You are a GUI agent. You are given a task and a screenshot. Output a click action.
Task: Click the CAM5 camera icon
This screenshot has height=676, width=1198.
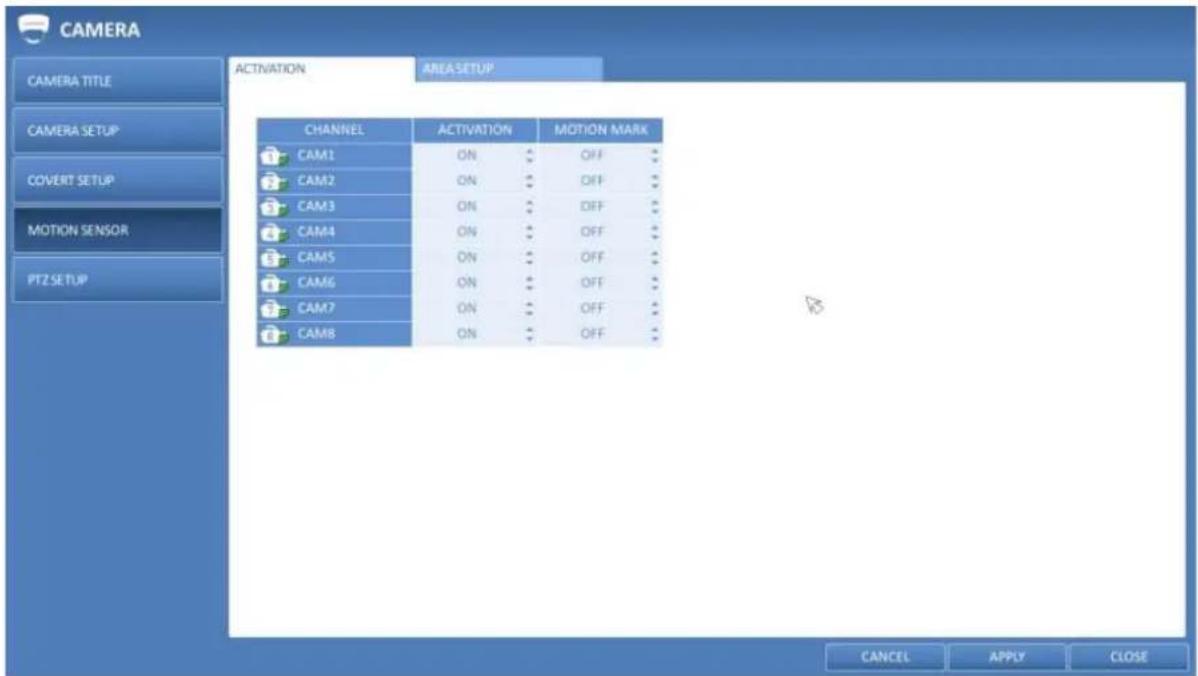click(274, 258)
